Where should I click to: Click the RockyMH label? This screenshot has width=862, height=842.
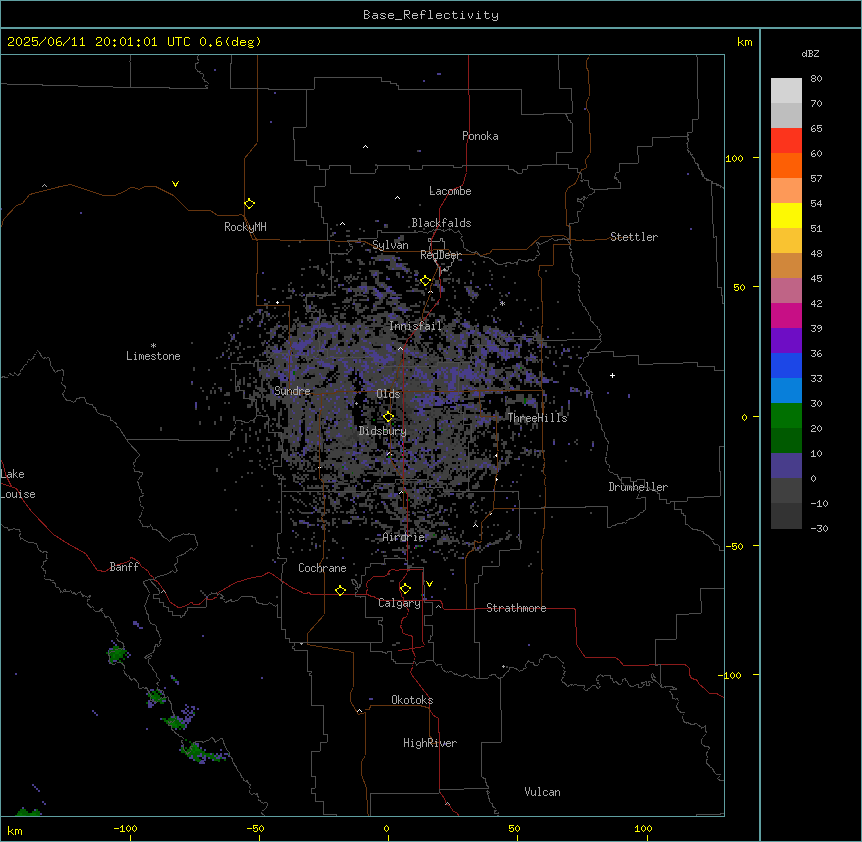245,227
